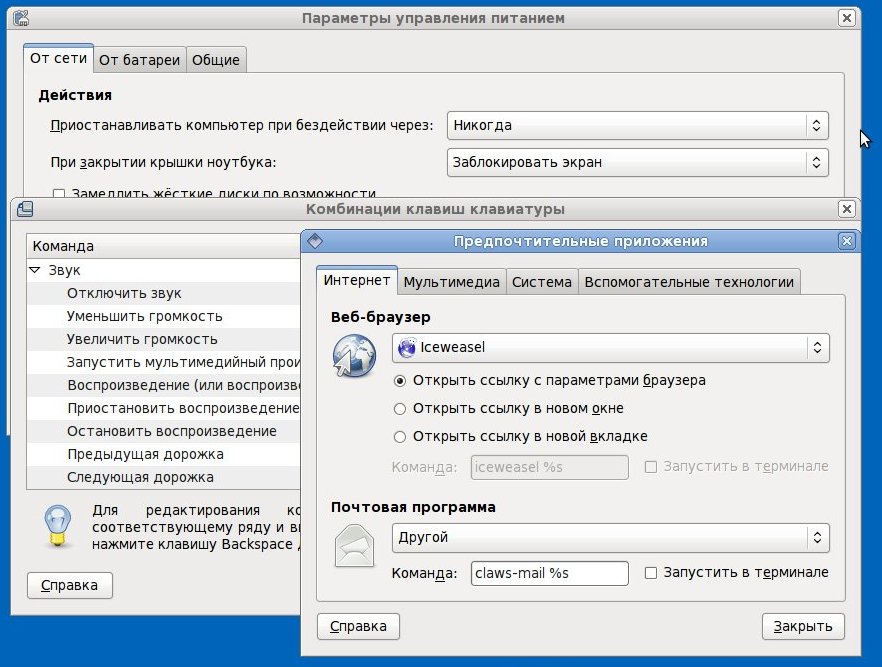Open the 'Другой' mail program dropdown
Screen dimensions: 882x667
pyautogui.click(x=610, y=538)
